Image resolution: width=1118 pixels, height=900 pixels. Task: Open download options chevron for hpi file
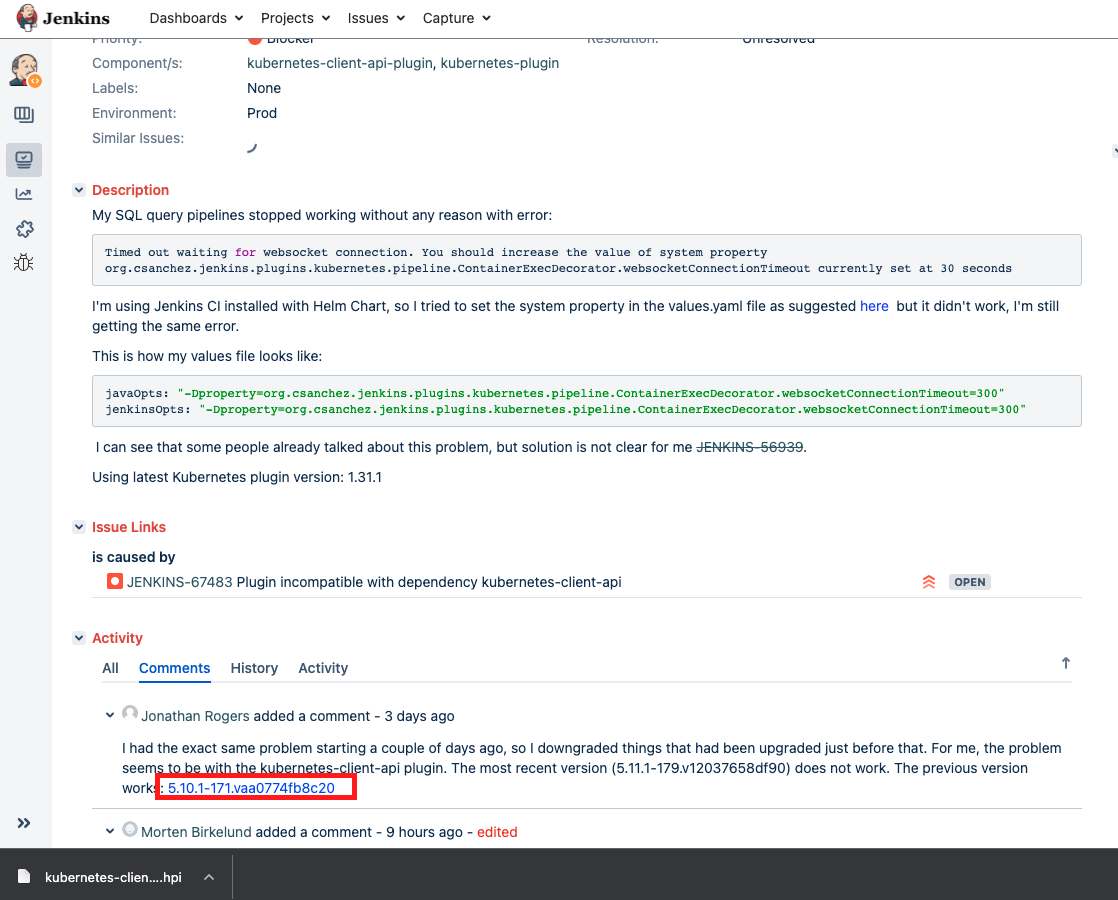pos(209,877)
